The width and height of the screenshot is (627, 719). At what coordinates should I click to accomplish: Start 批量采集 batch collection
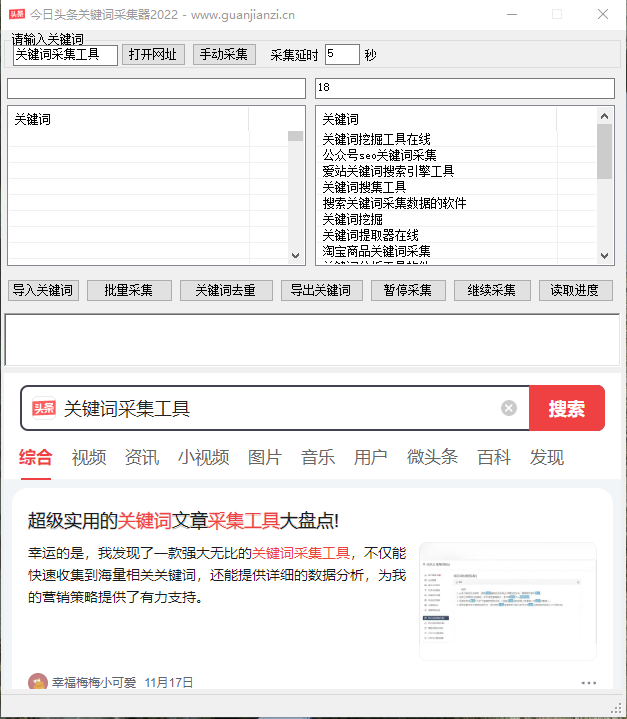pos(129,290)
